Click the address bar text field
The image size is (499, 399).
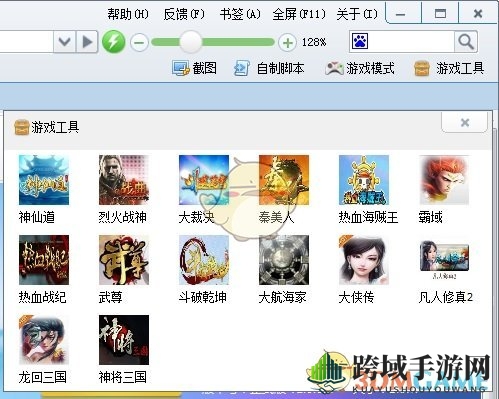coord(27,42)
